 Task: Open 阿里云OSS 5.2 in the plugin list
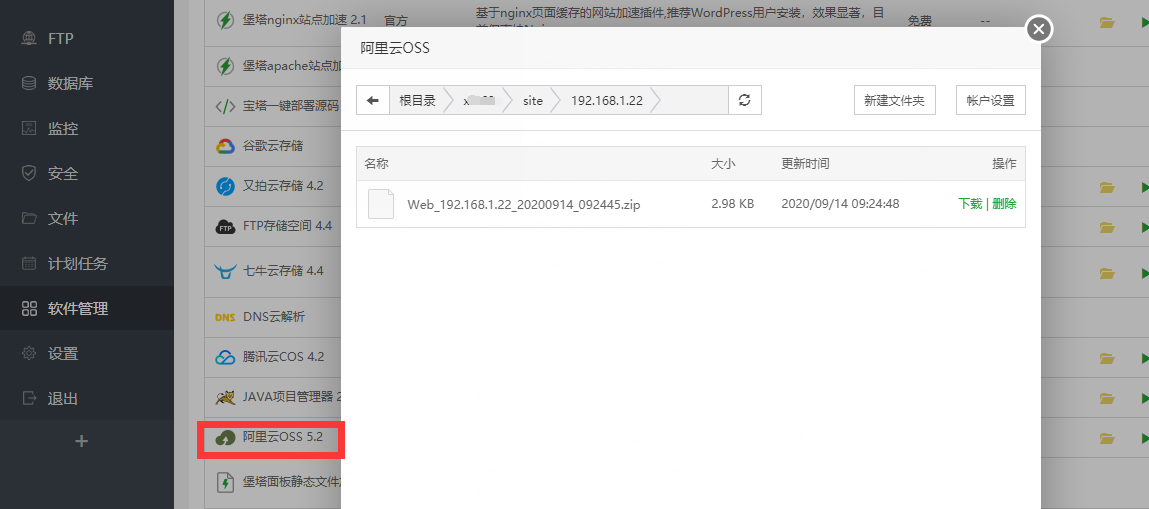(283, 438)
